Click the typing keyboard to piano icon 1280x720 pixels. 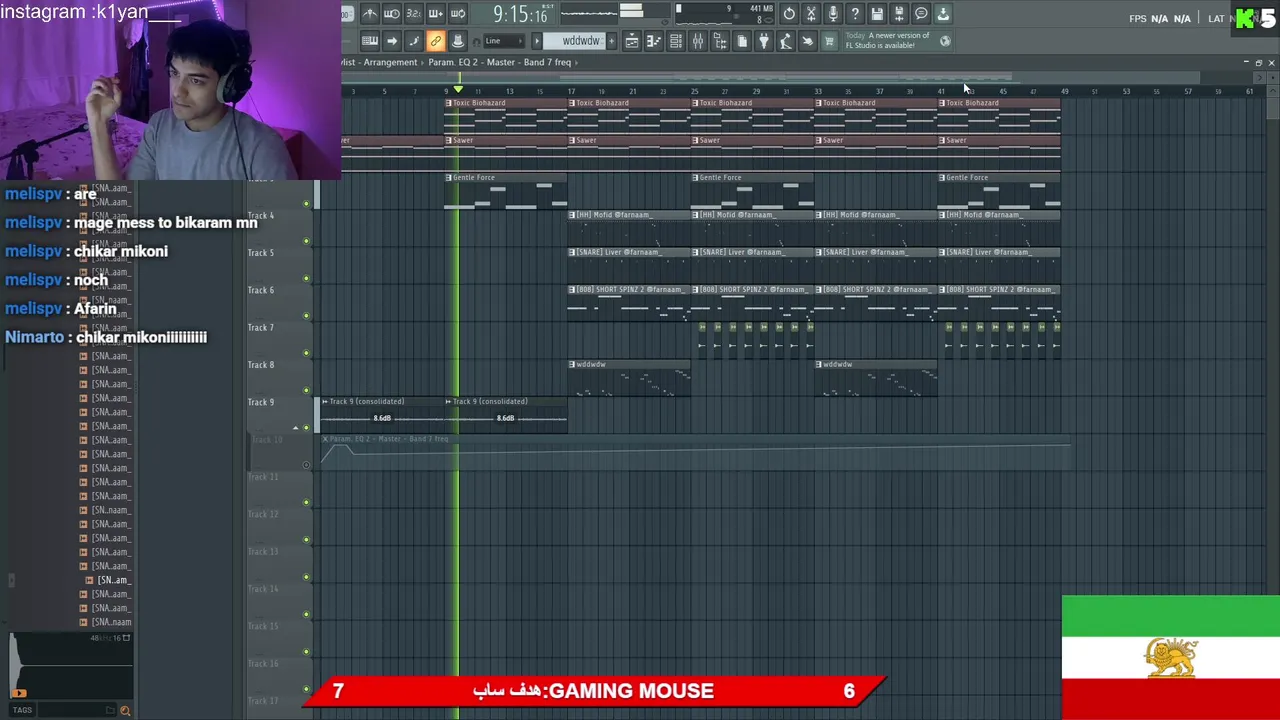(369, 41)
